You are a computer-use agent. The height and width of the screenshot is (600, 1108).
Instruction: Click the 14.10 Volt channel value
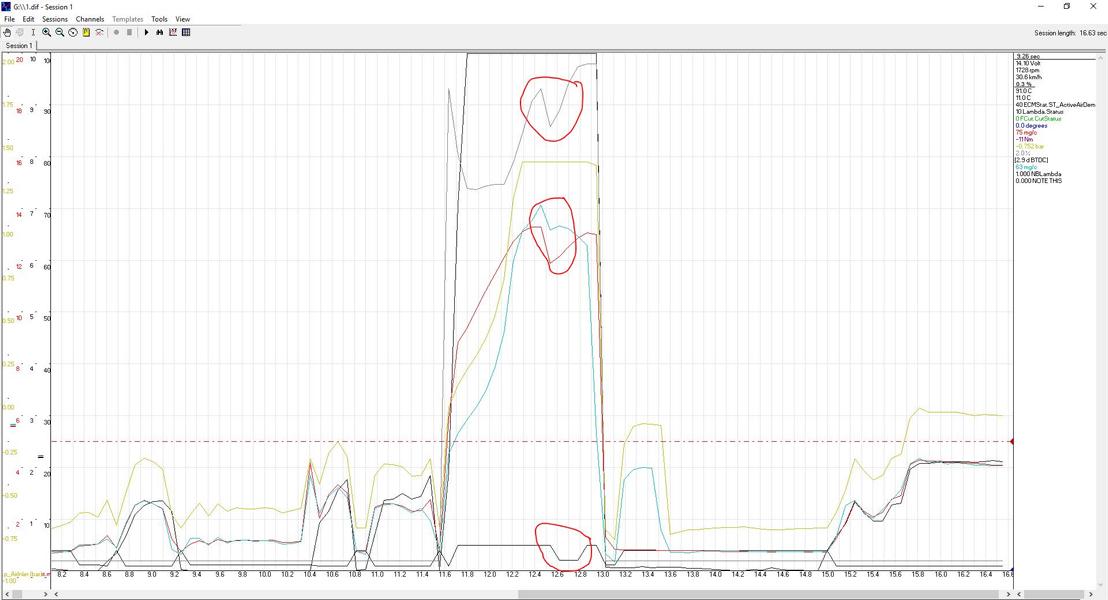pyautogui.click(x=1027, y=63)
